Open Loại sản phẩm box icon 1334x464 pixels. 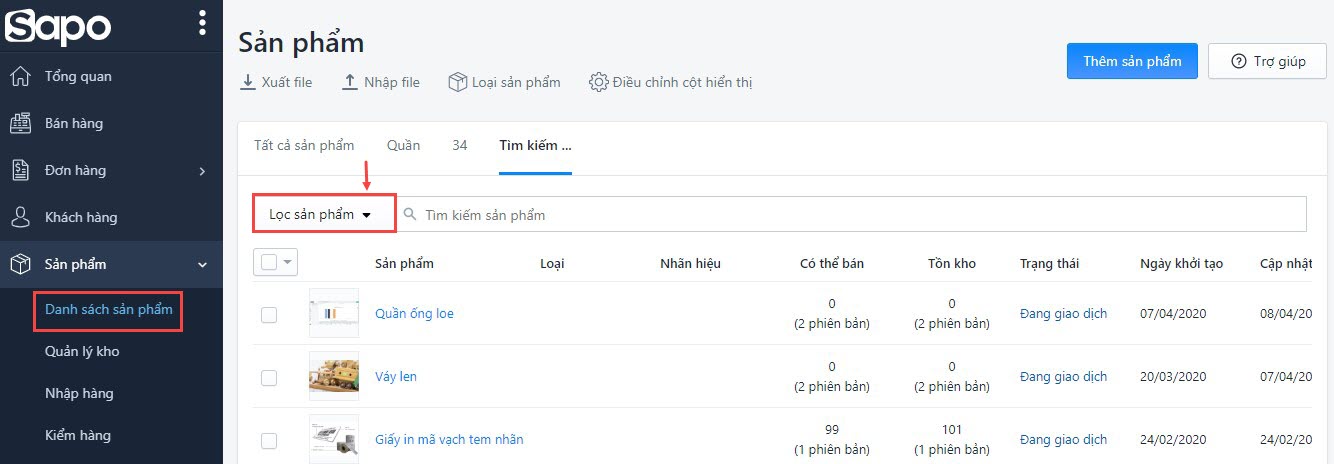tap(458, 82)
